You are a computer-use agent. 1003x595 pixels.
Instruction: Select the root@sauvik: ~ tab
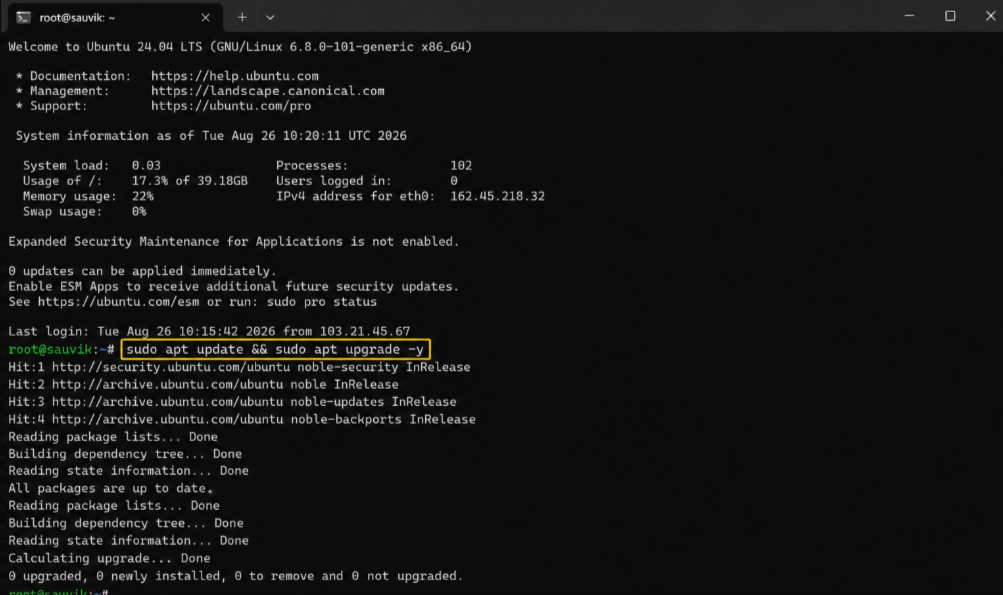115,17
